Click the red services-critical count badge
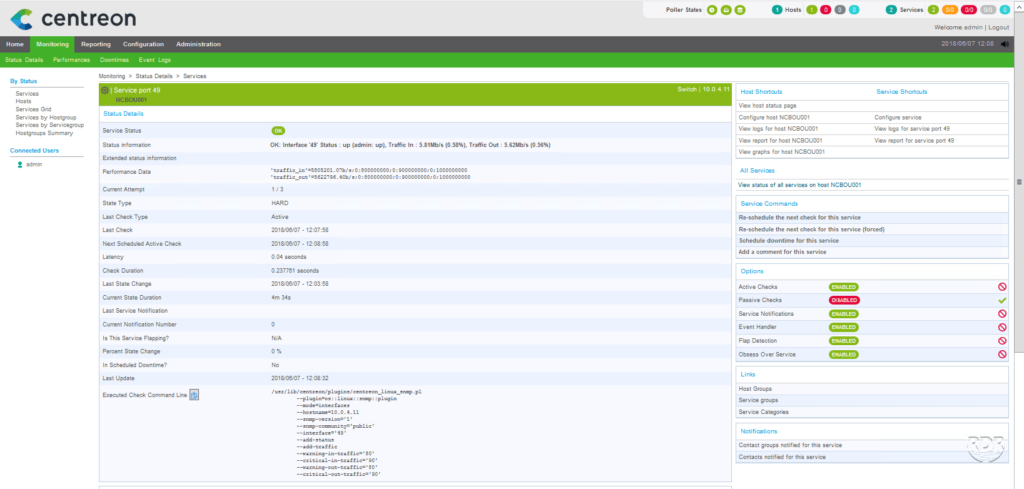Image resolution: width=1024 pixels, height=489 pixels. point(969,10)
